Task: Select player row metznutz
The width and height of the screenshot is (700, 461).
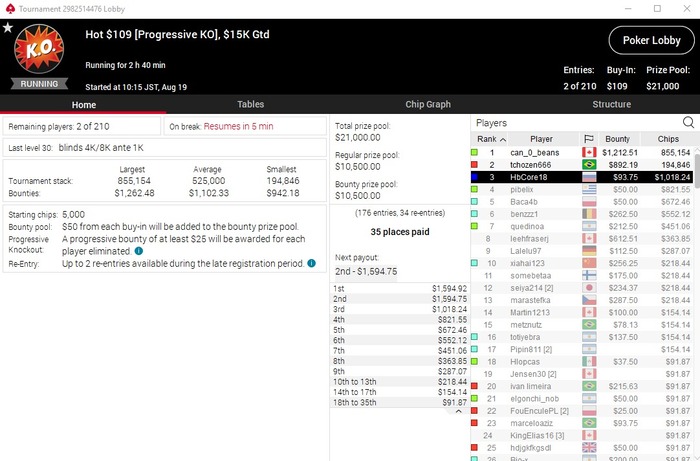Action: (582, 325)
